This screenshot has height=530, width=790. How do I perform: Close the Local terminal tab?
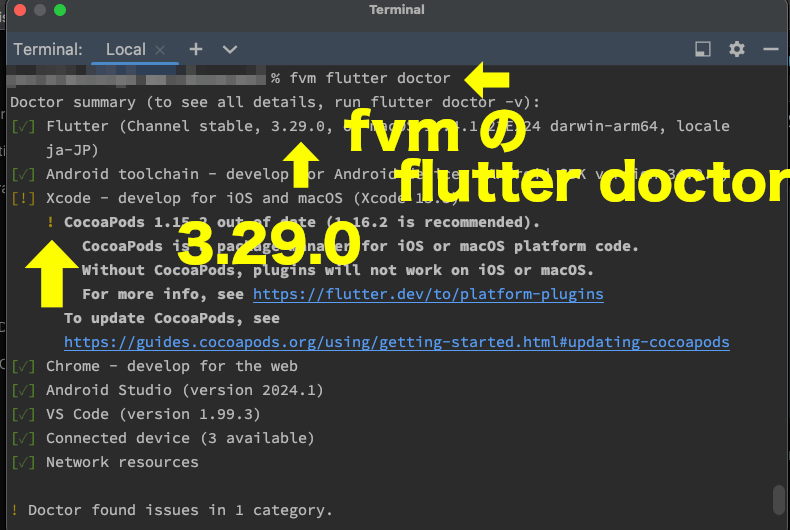160,50
